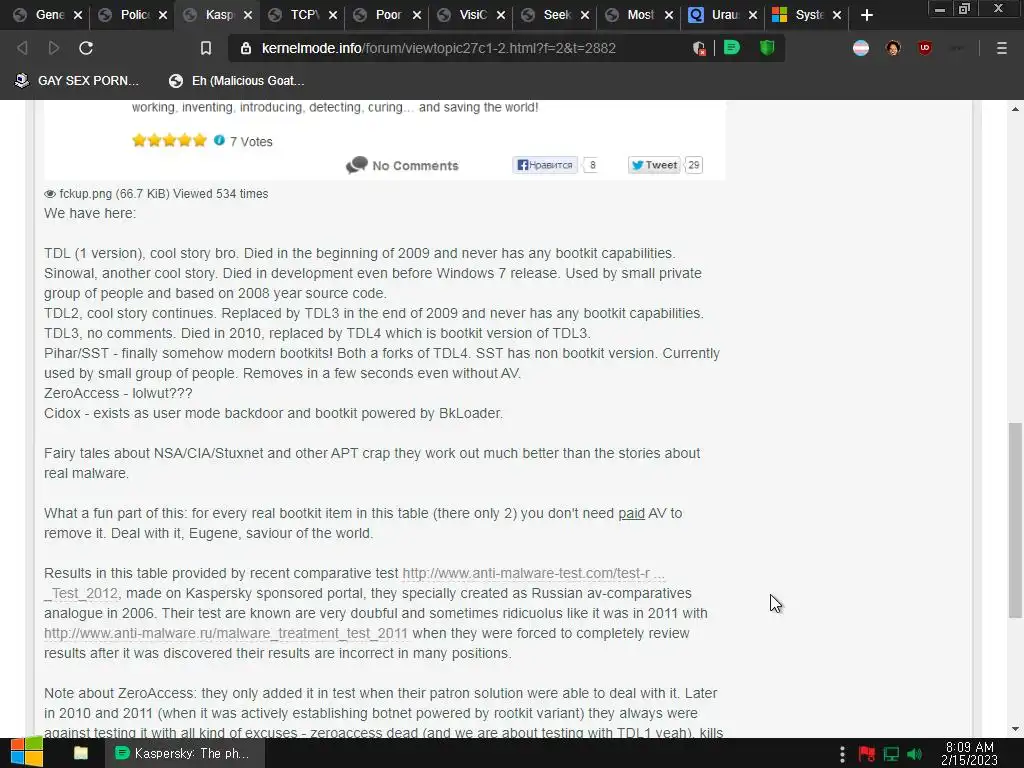The height and width of the screenshot is (768, 1024).
Task: Open the Eh (Malicious Goat... bookmark
Action: point(236,81)
